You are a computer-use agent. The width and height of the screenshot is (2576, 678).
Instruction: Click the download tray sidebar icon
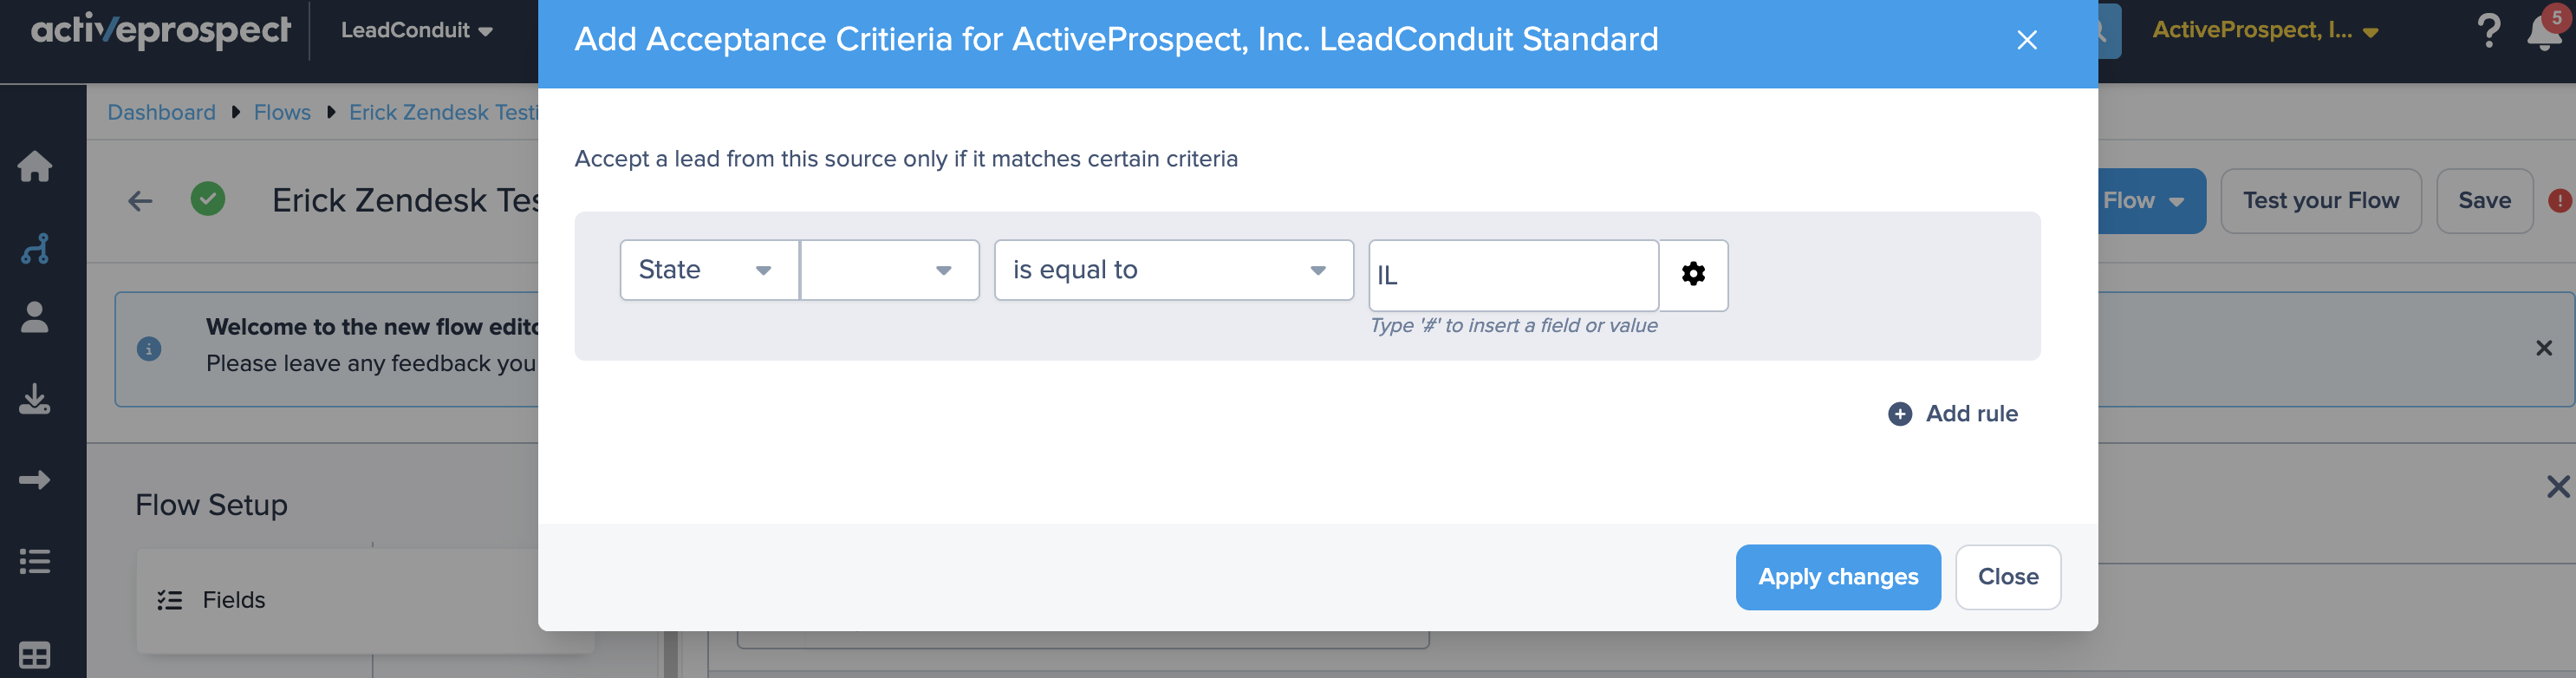[35, 398]
